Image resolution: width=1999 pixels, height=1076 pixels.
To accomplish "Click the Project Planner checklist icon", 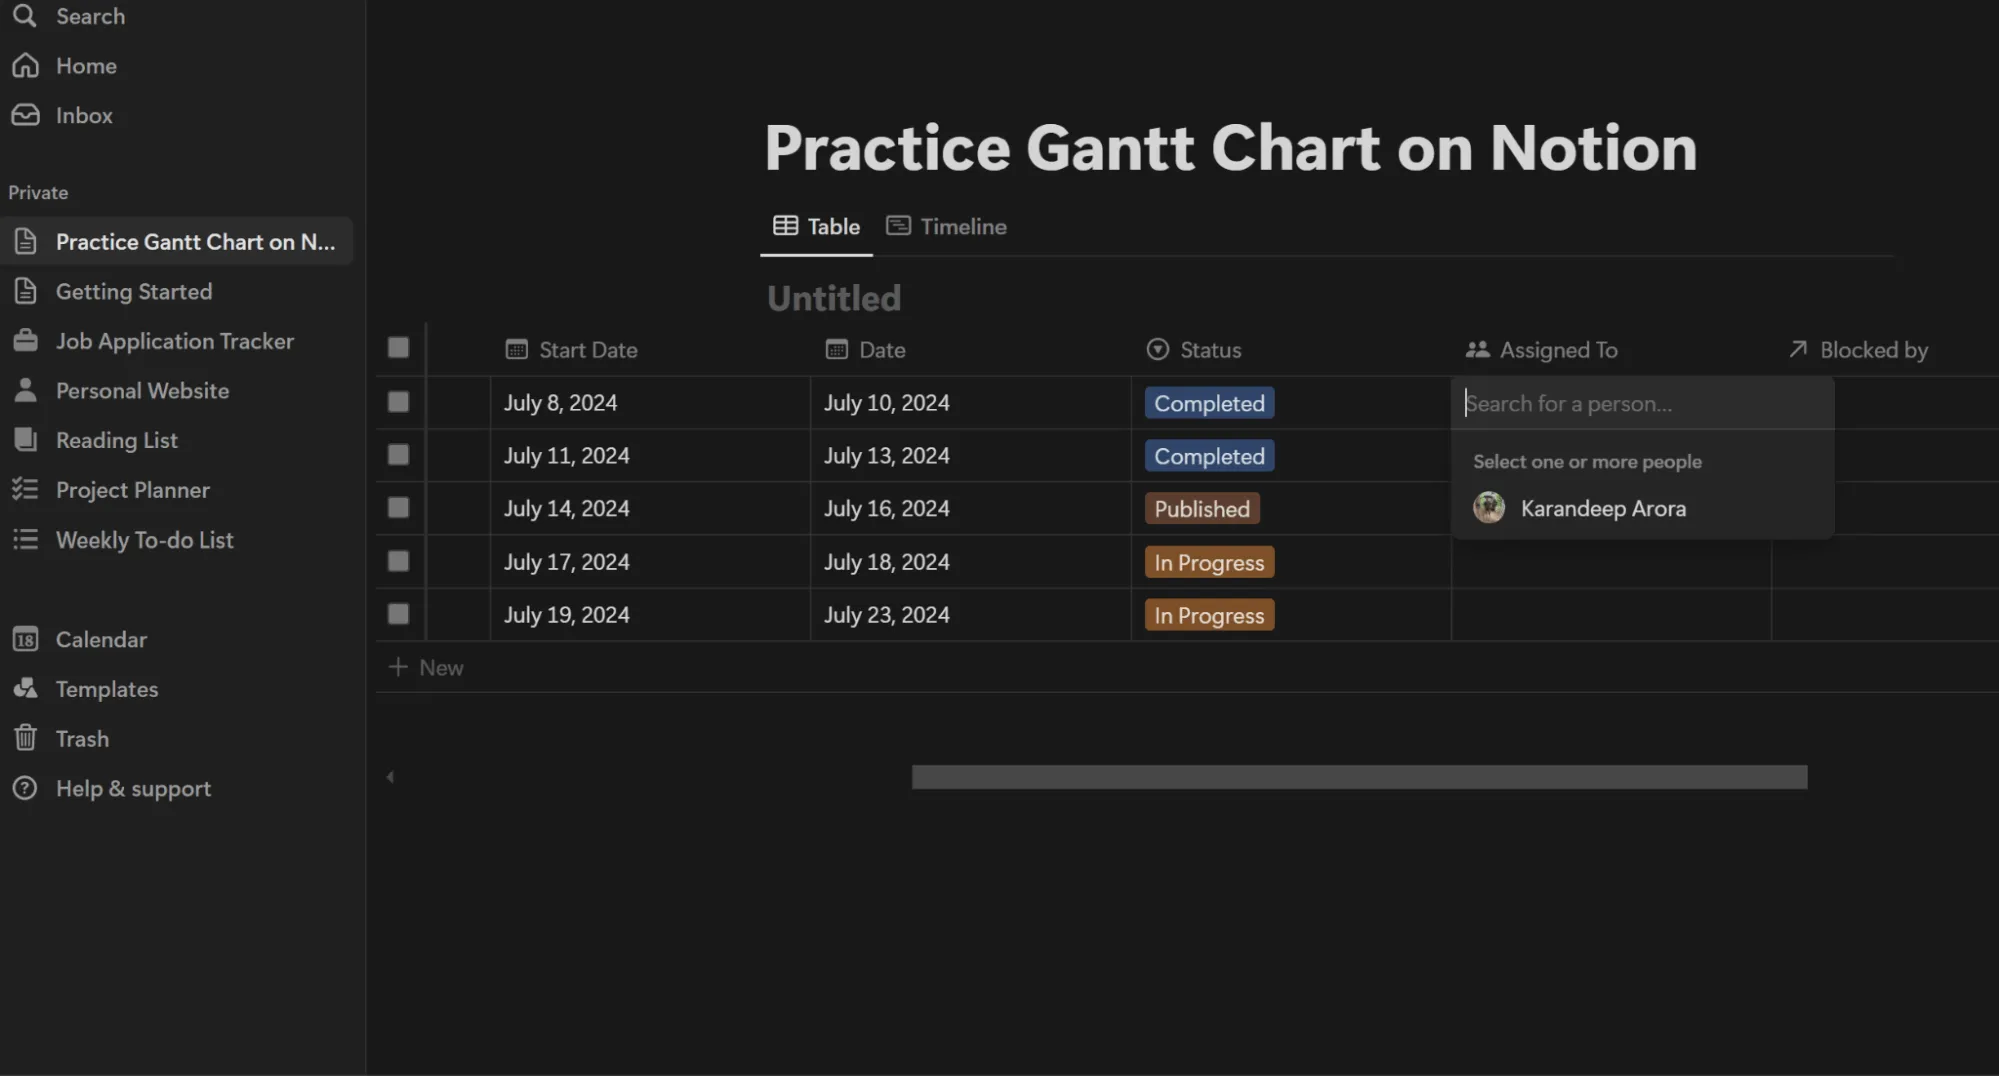I will [25, 490].
